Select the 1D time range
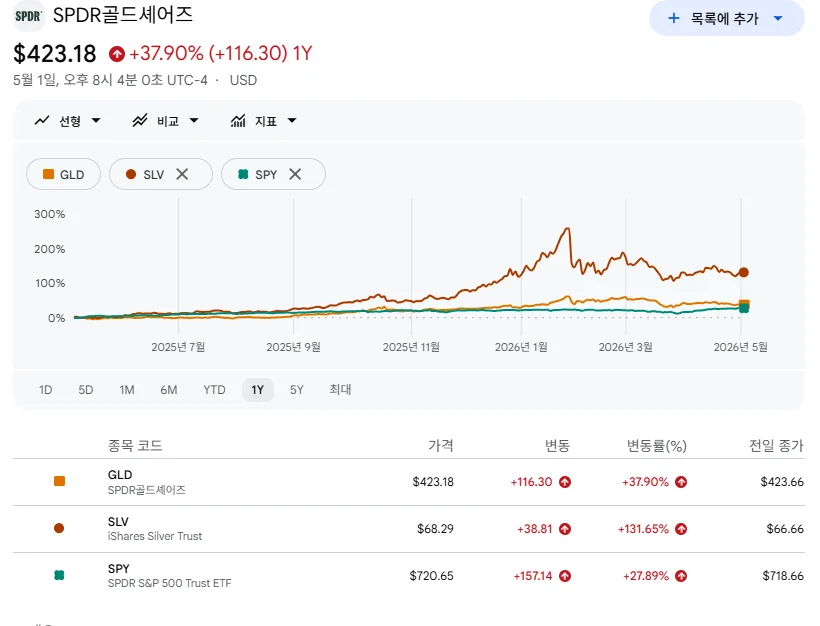The image size is (820, 626). [45, 390]
